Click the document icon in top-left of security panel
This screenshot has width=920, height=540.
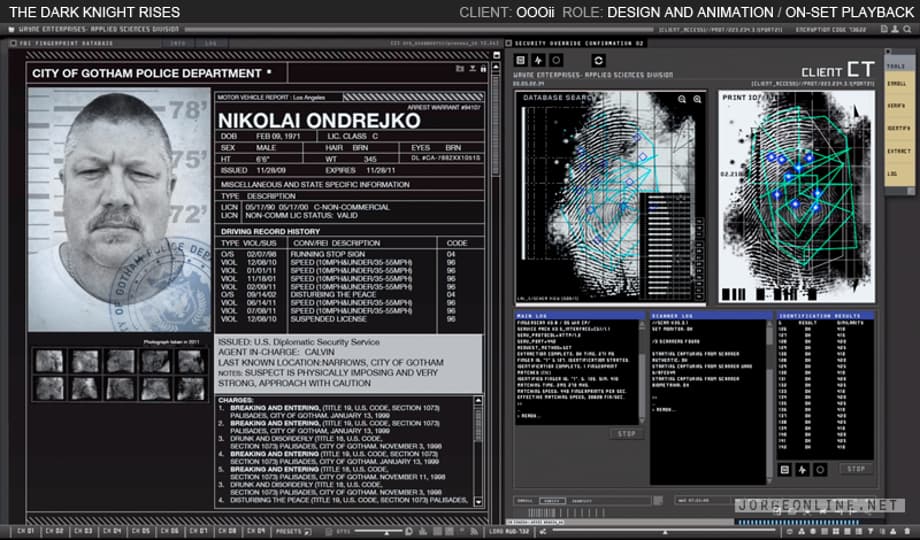click(x=522, y=61)
